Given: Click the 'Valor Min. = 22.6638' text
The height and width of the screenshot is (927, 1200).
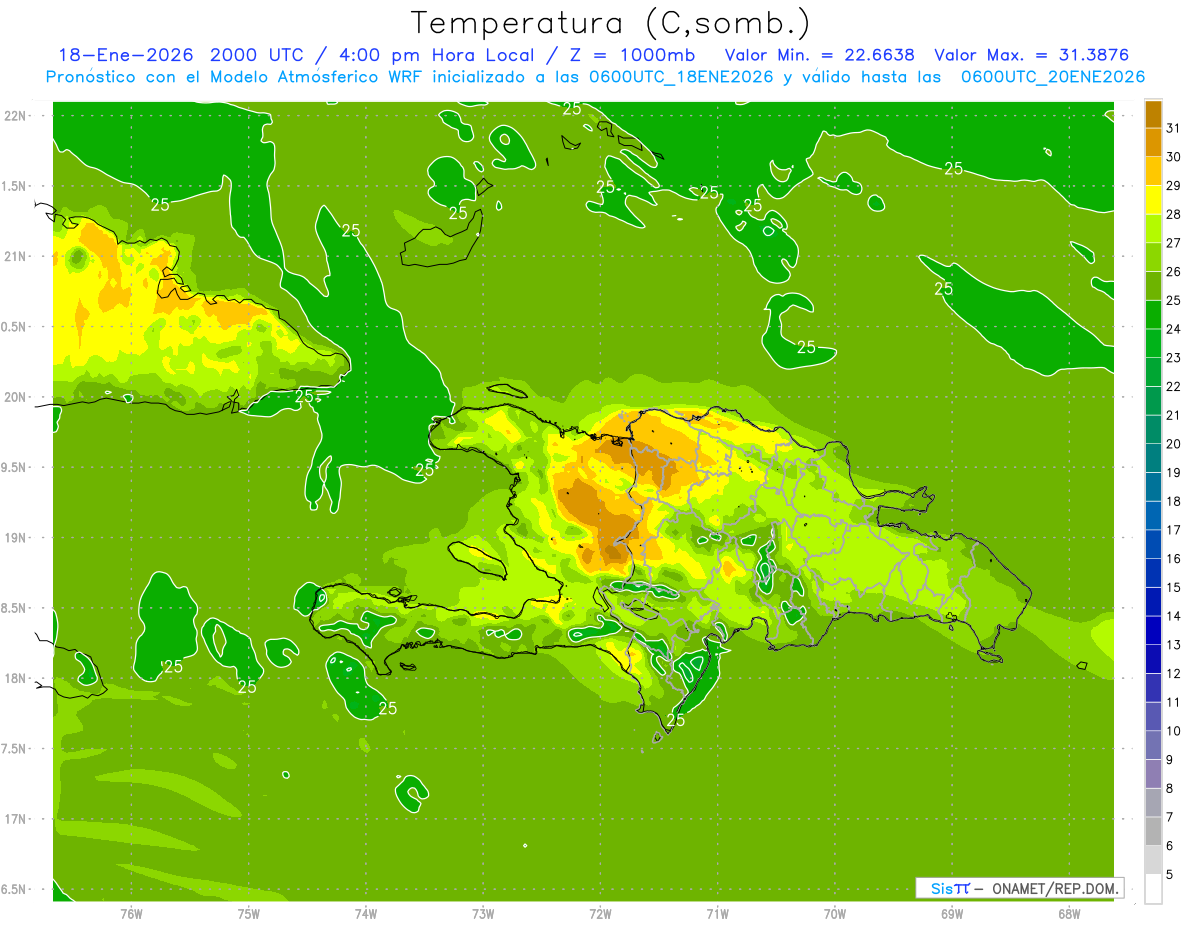Looking at the screenshot, I should pos(819,55).
